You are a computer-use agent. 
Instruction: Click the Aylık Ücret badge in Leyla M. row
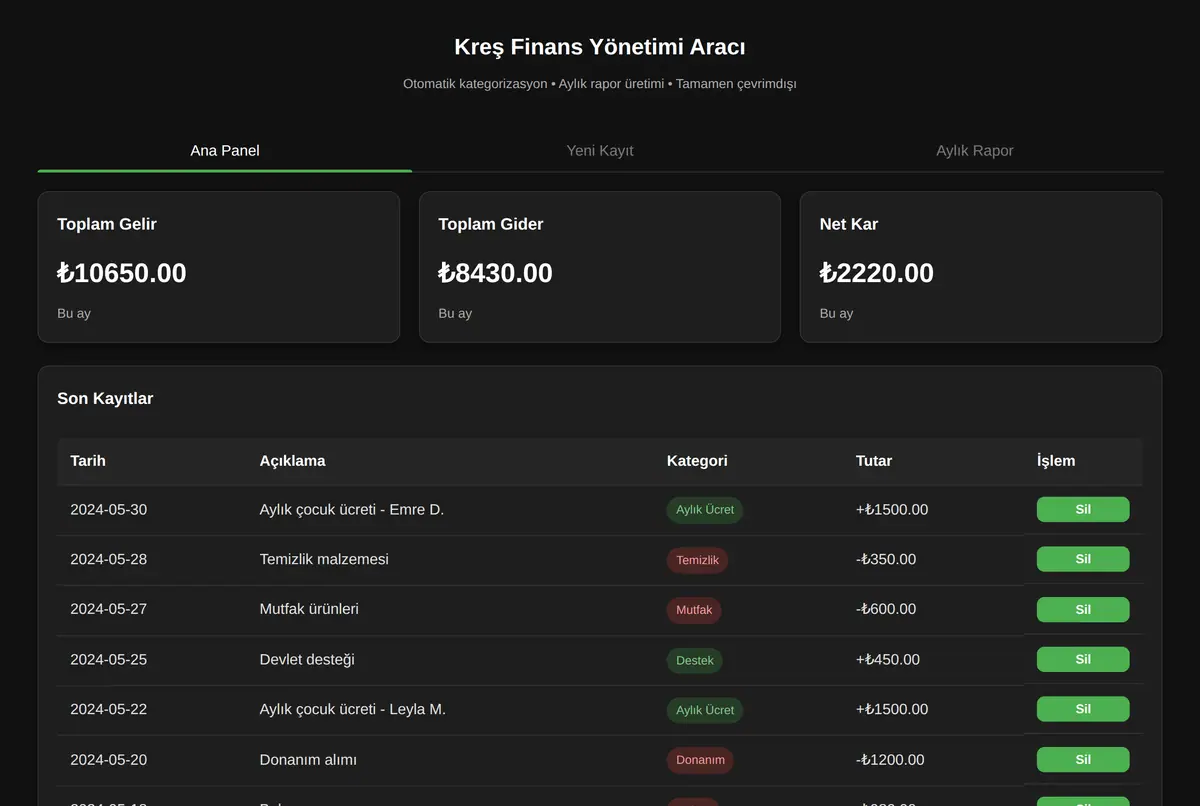pyautogui.click(x=705, y=710)
